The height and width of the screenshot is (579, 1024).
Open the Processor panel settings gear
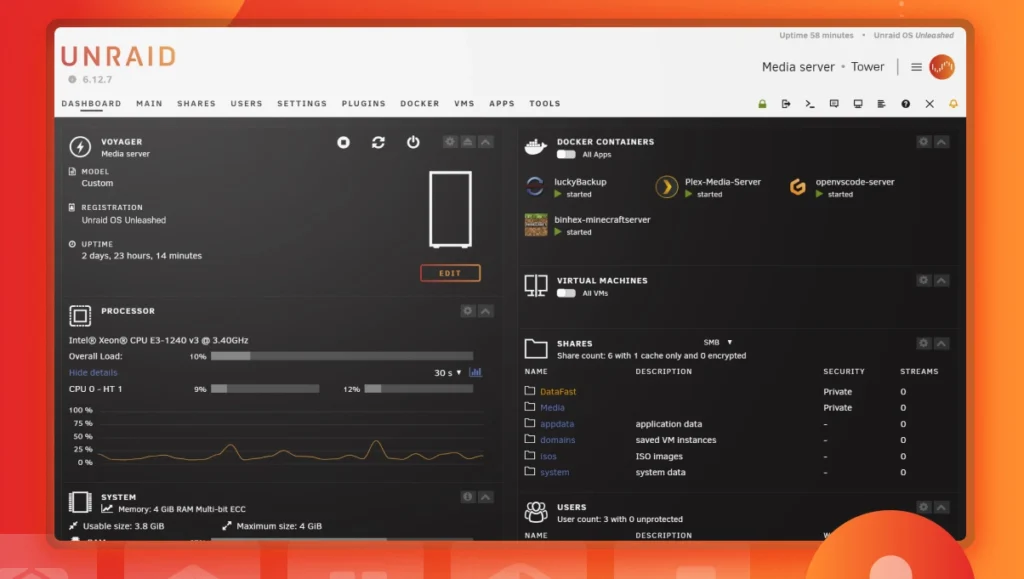click(x=466, y=310)
